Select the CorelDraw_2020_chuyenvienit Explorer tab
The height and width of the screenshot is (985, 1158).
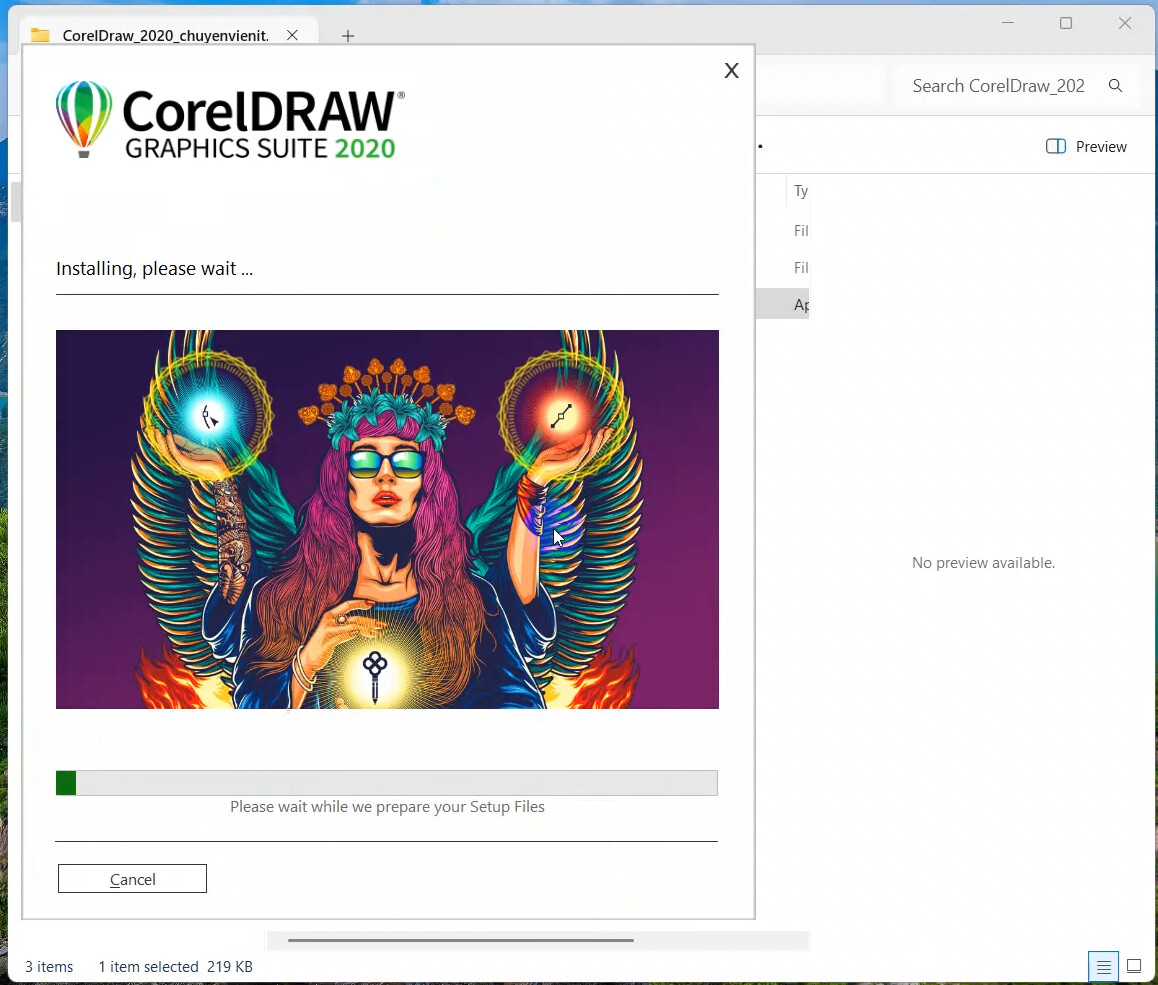tap(165, 35)
